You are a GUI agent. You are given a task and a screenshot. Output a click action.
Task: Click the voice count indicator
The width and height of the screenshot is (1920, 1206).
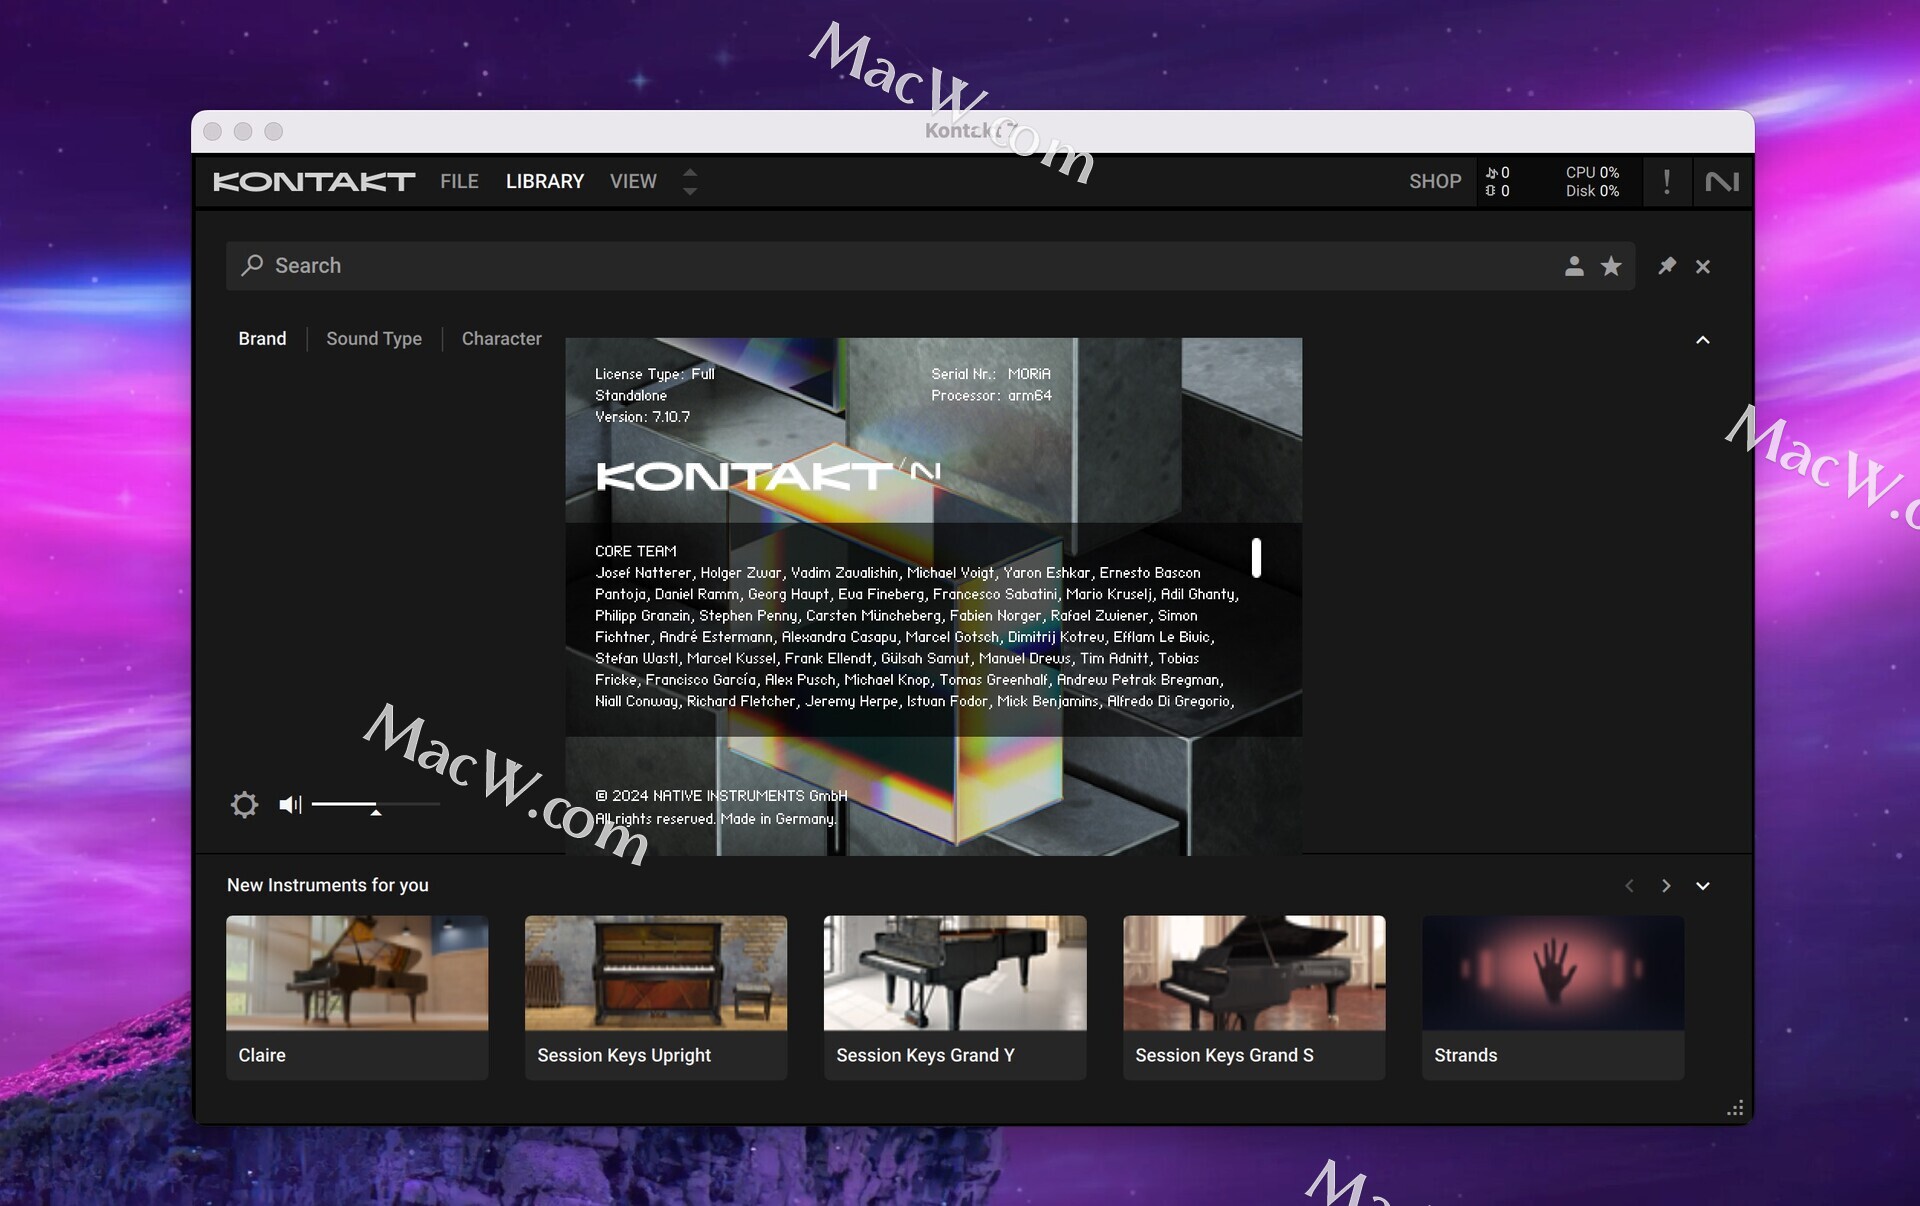tap(1497, 172)
